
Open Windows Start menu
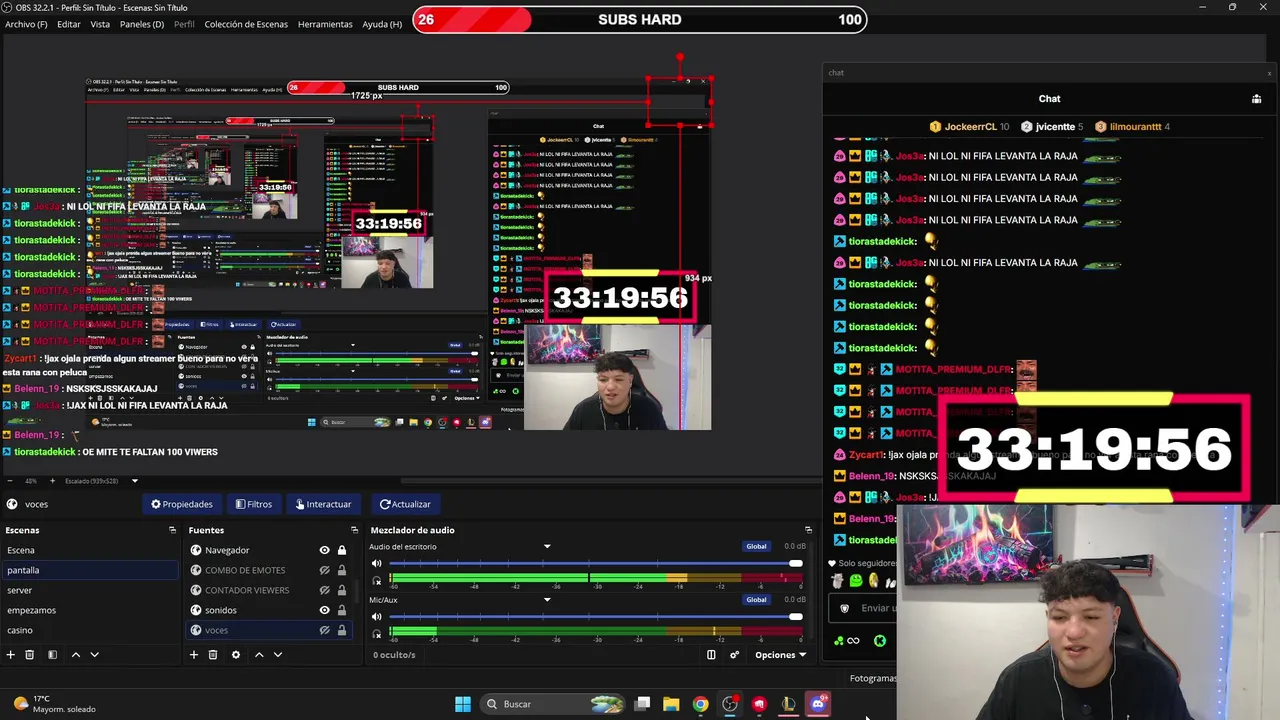[463, 704]
